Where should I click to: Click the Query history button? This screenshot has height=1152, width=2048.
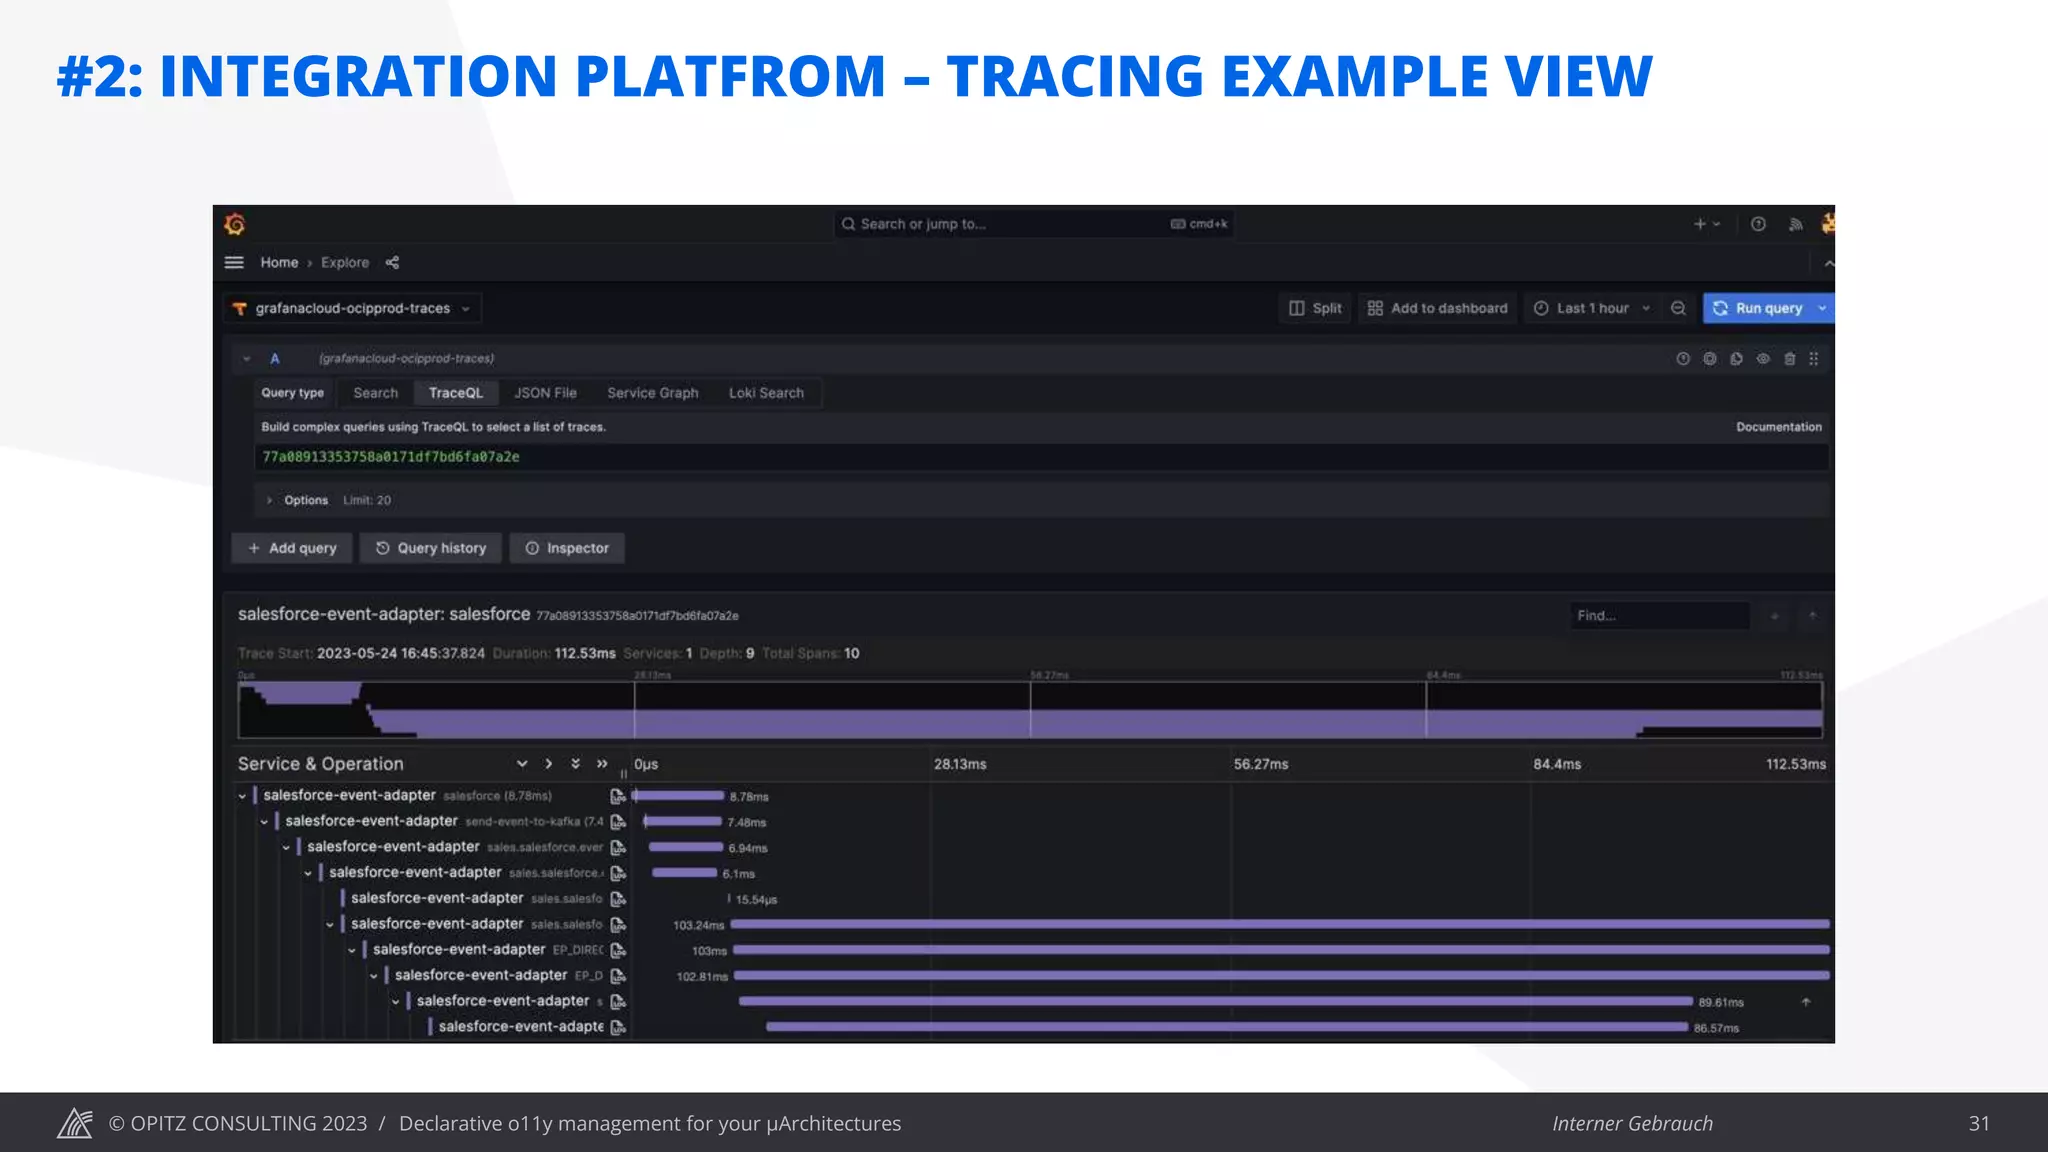(431, 548)
